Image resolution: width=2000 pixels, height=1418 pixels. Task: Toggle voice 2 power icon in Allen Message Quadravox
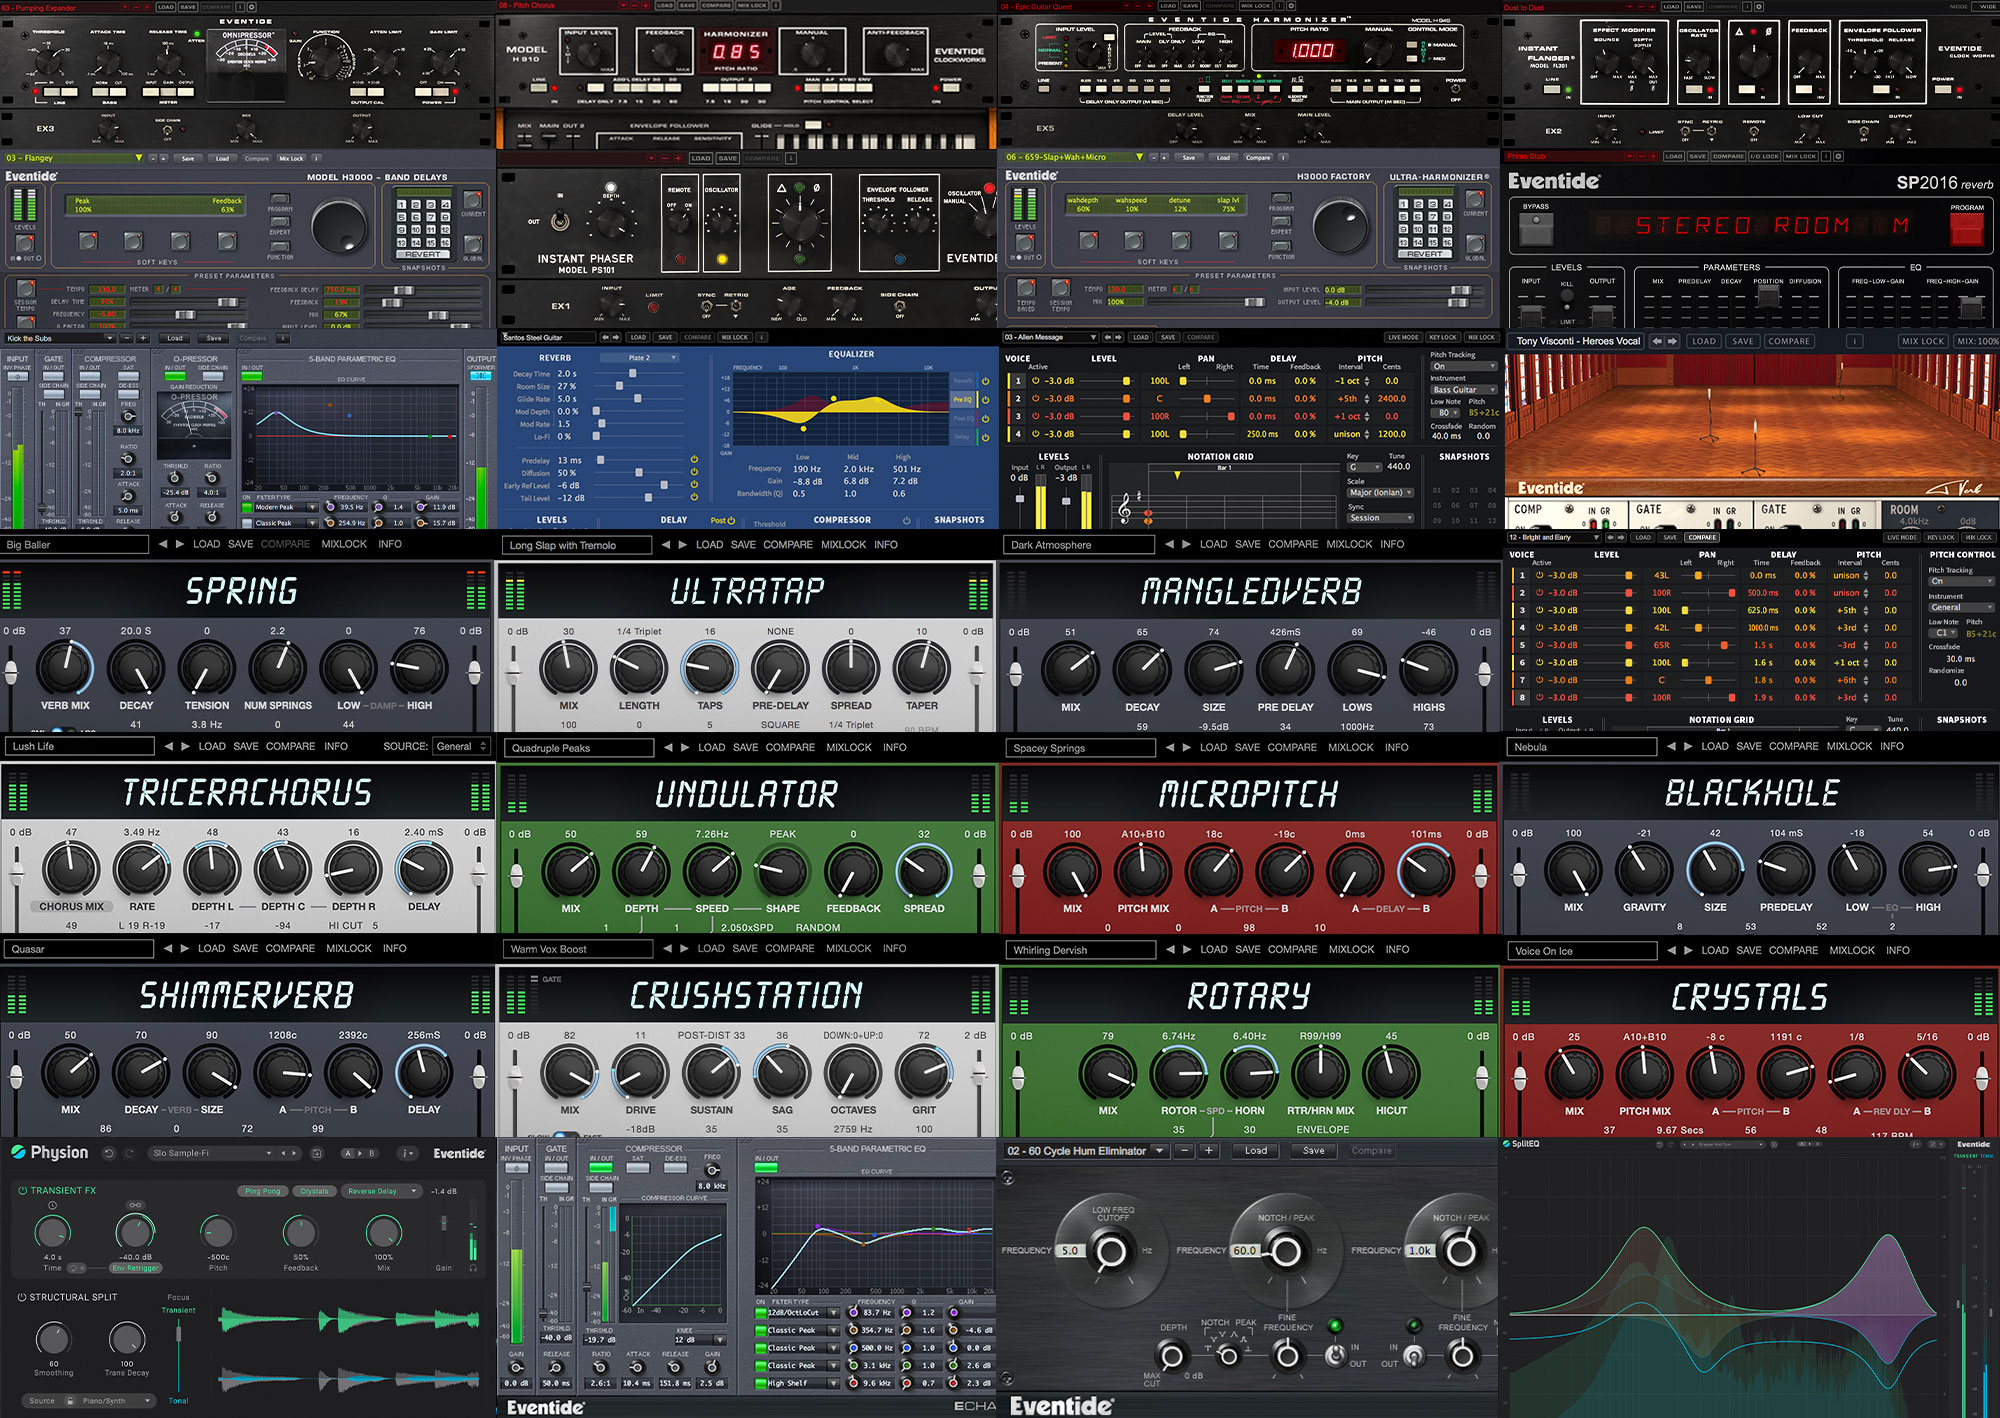pyautogui.click(x=1036, y=398)
